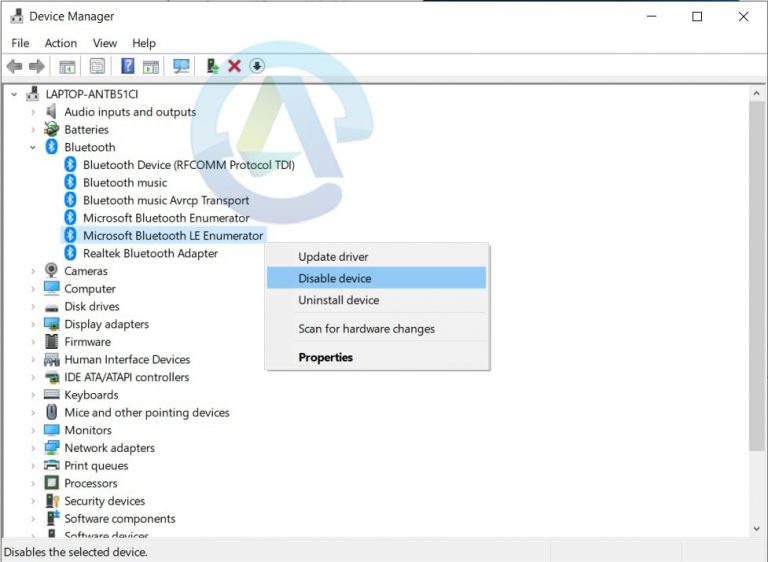Select Microsoft Bluetooth LE Enumerator
The height and width of the screenshot is (562, 768).
173,236
